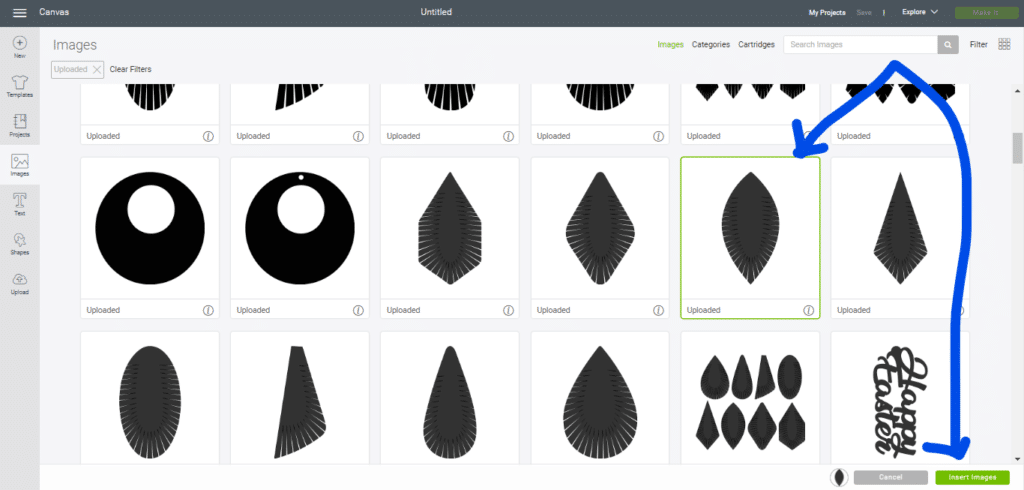The width and height of the screenshot is (1024, 490).
Task: Click selected image preview in bottom tray
Action: (x=839, y=478)
